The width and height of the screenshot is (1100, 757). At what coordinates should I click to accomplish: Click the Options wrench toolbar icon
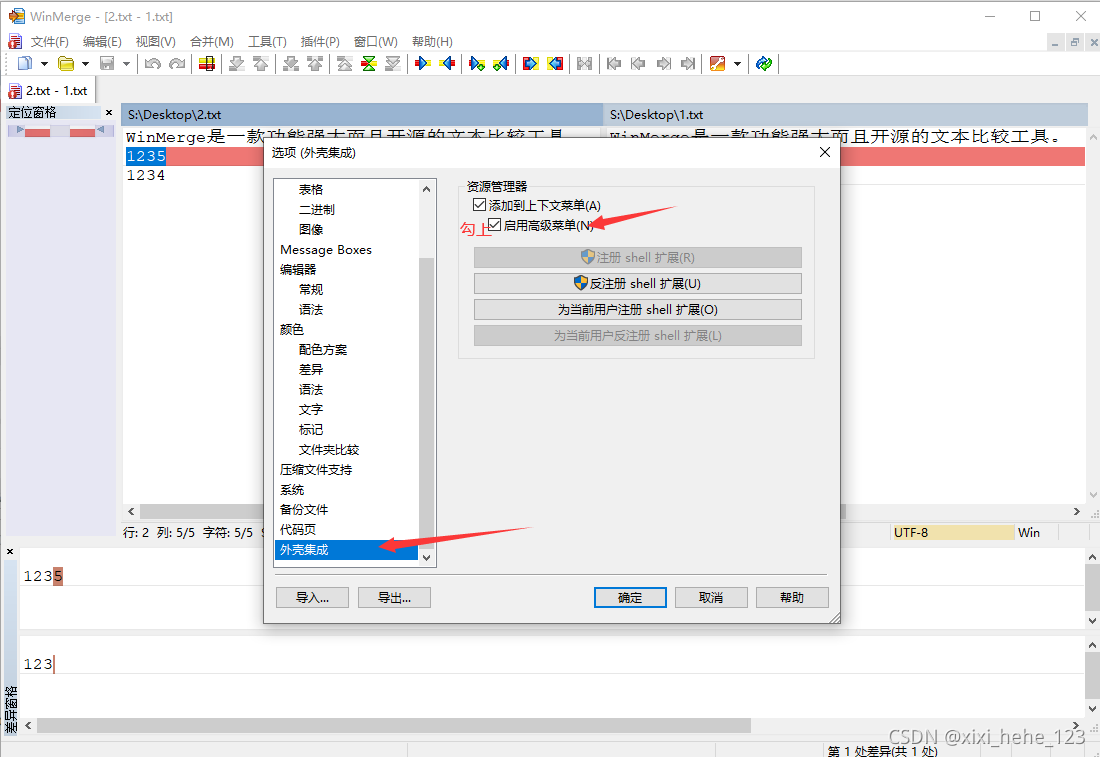click(x=717, y=64)
